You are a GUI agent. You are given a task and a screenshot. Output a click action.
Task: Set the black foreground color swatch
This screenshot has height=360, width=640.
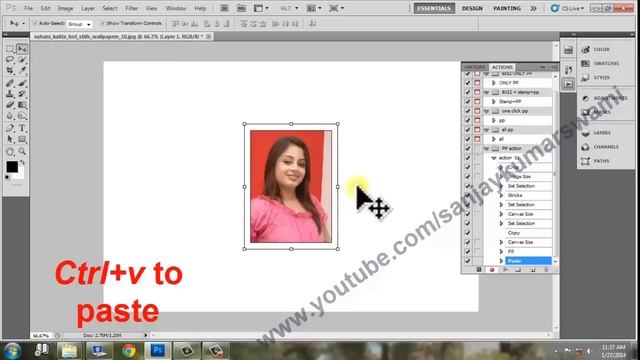tap(12, 167)
